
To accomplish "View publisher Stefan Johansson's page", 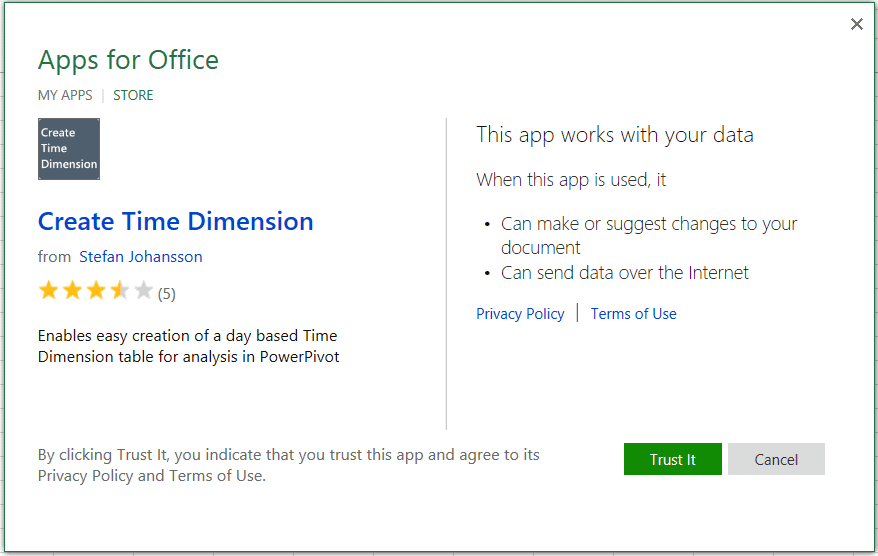I will coord(141,257).
